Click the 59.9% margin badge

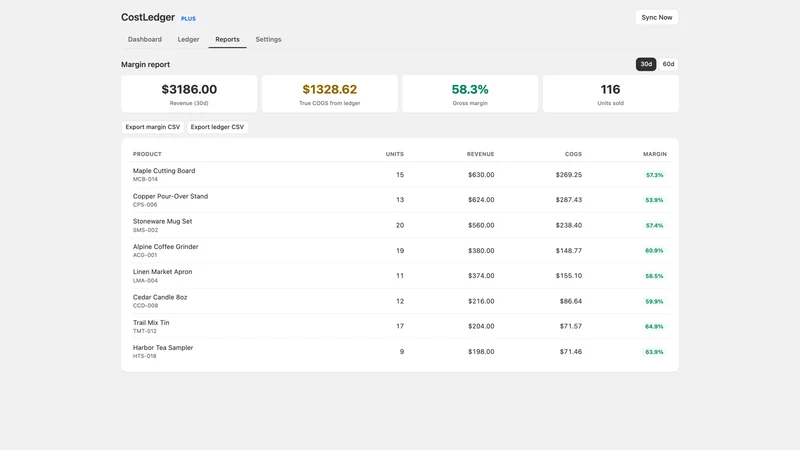(x=654, y=302)
